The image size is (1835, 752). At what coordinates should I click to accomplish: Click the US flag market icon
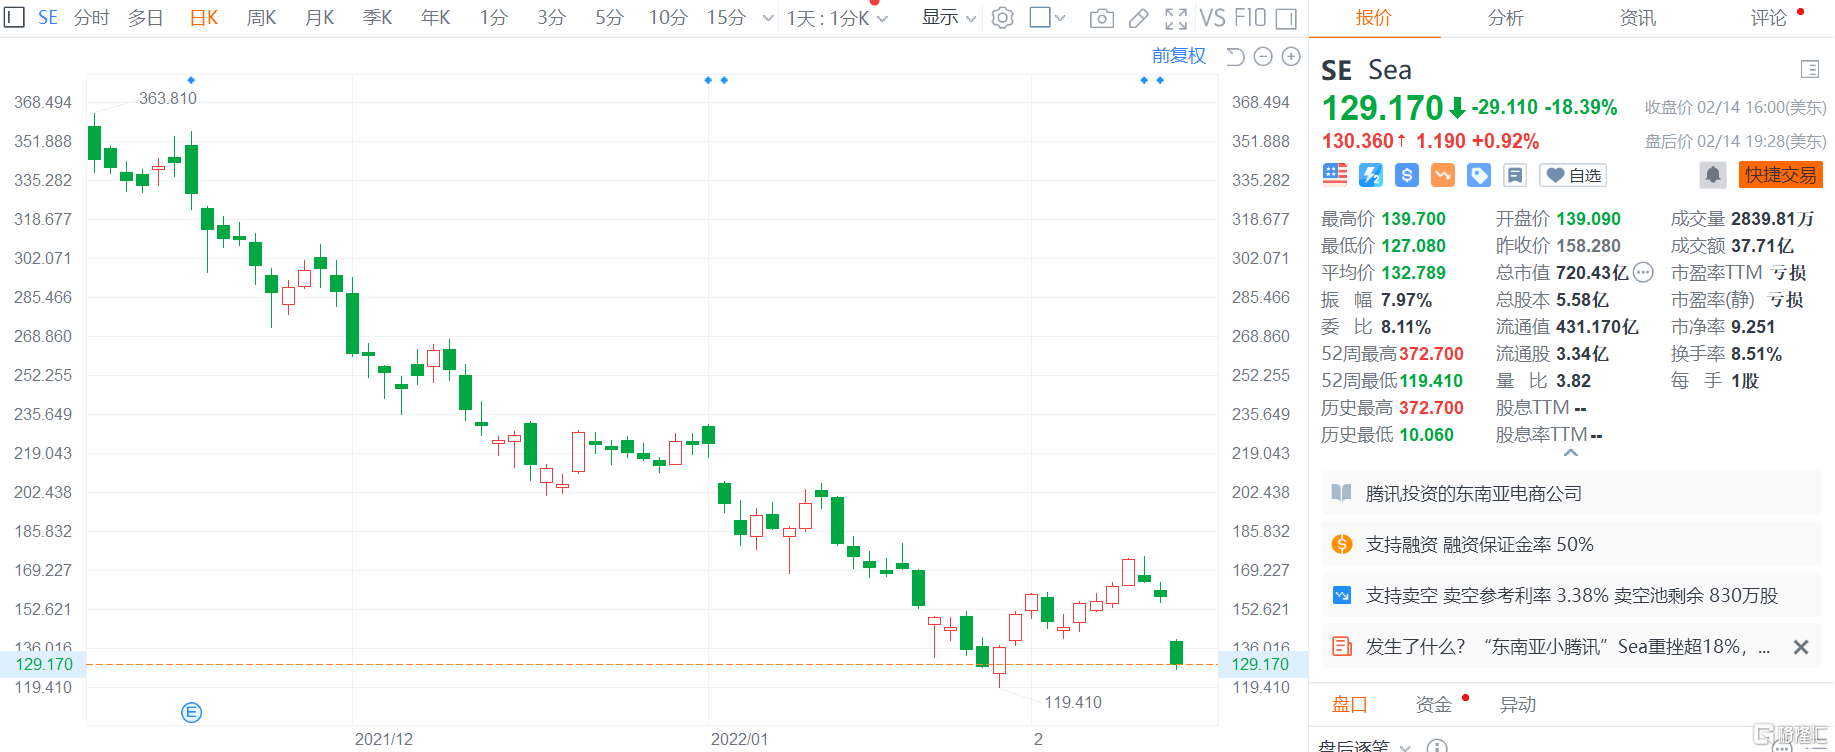(1335, 175)
